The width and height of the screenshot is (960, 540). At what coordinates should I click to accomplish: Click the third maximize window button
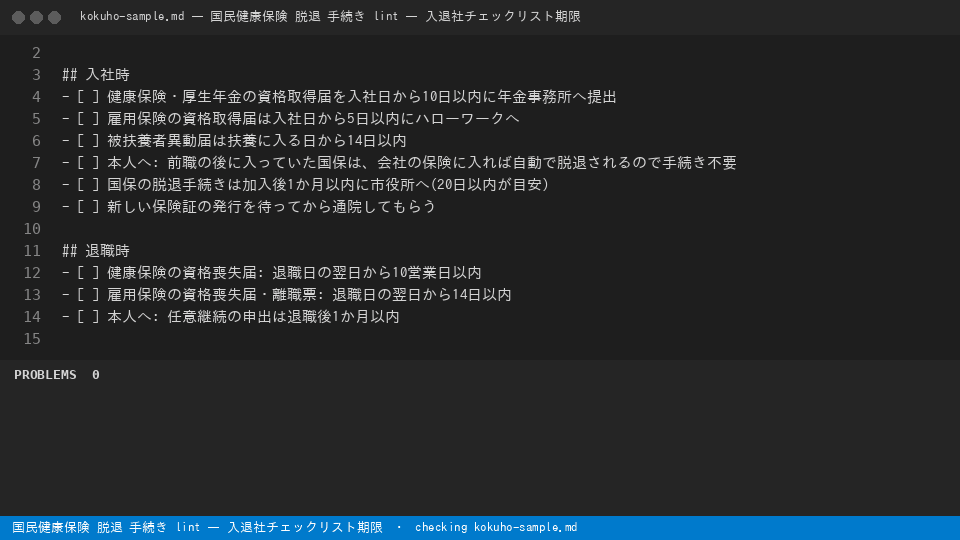pyautogui.click(x=54, y=18)
